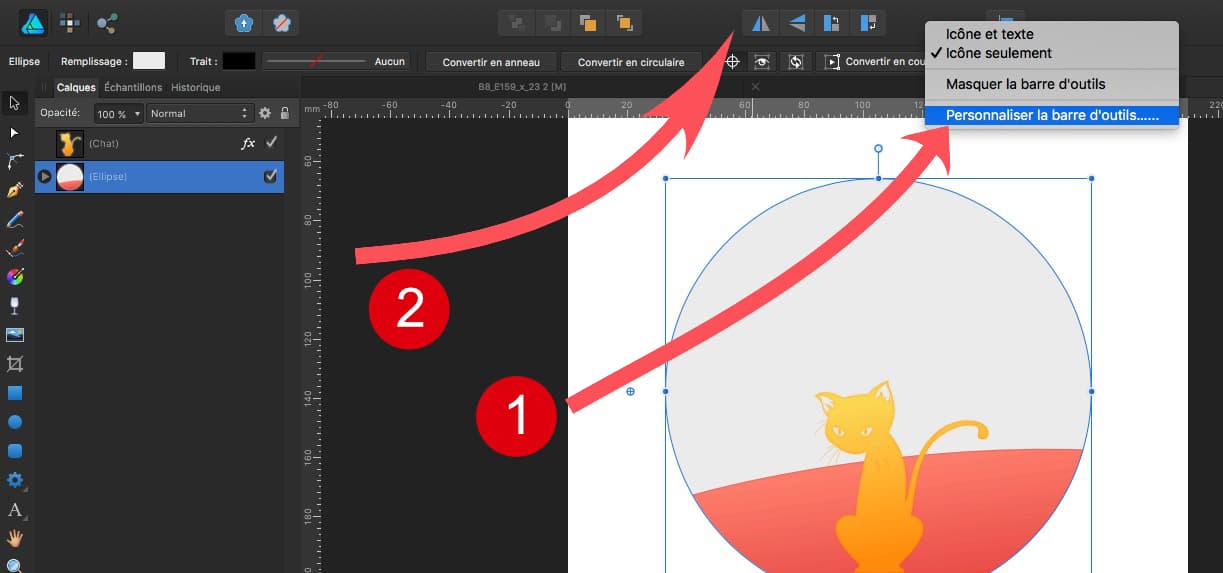Select the Artistic Text tool
This screenshot has width=1223, height=573.
(x=15, y=510)
